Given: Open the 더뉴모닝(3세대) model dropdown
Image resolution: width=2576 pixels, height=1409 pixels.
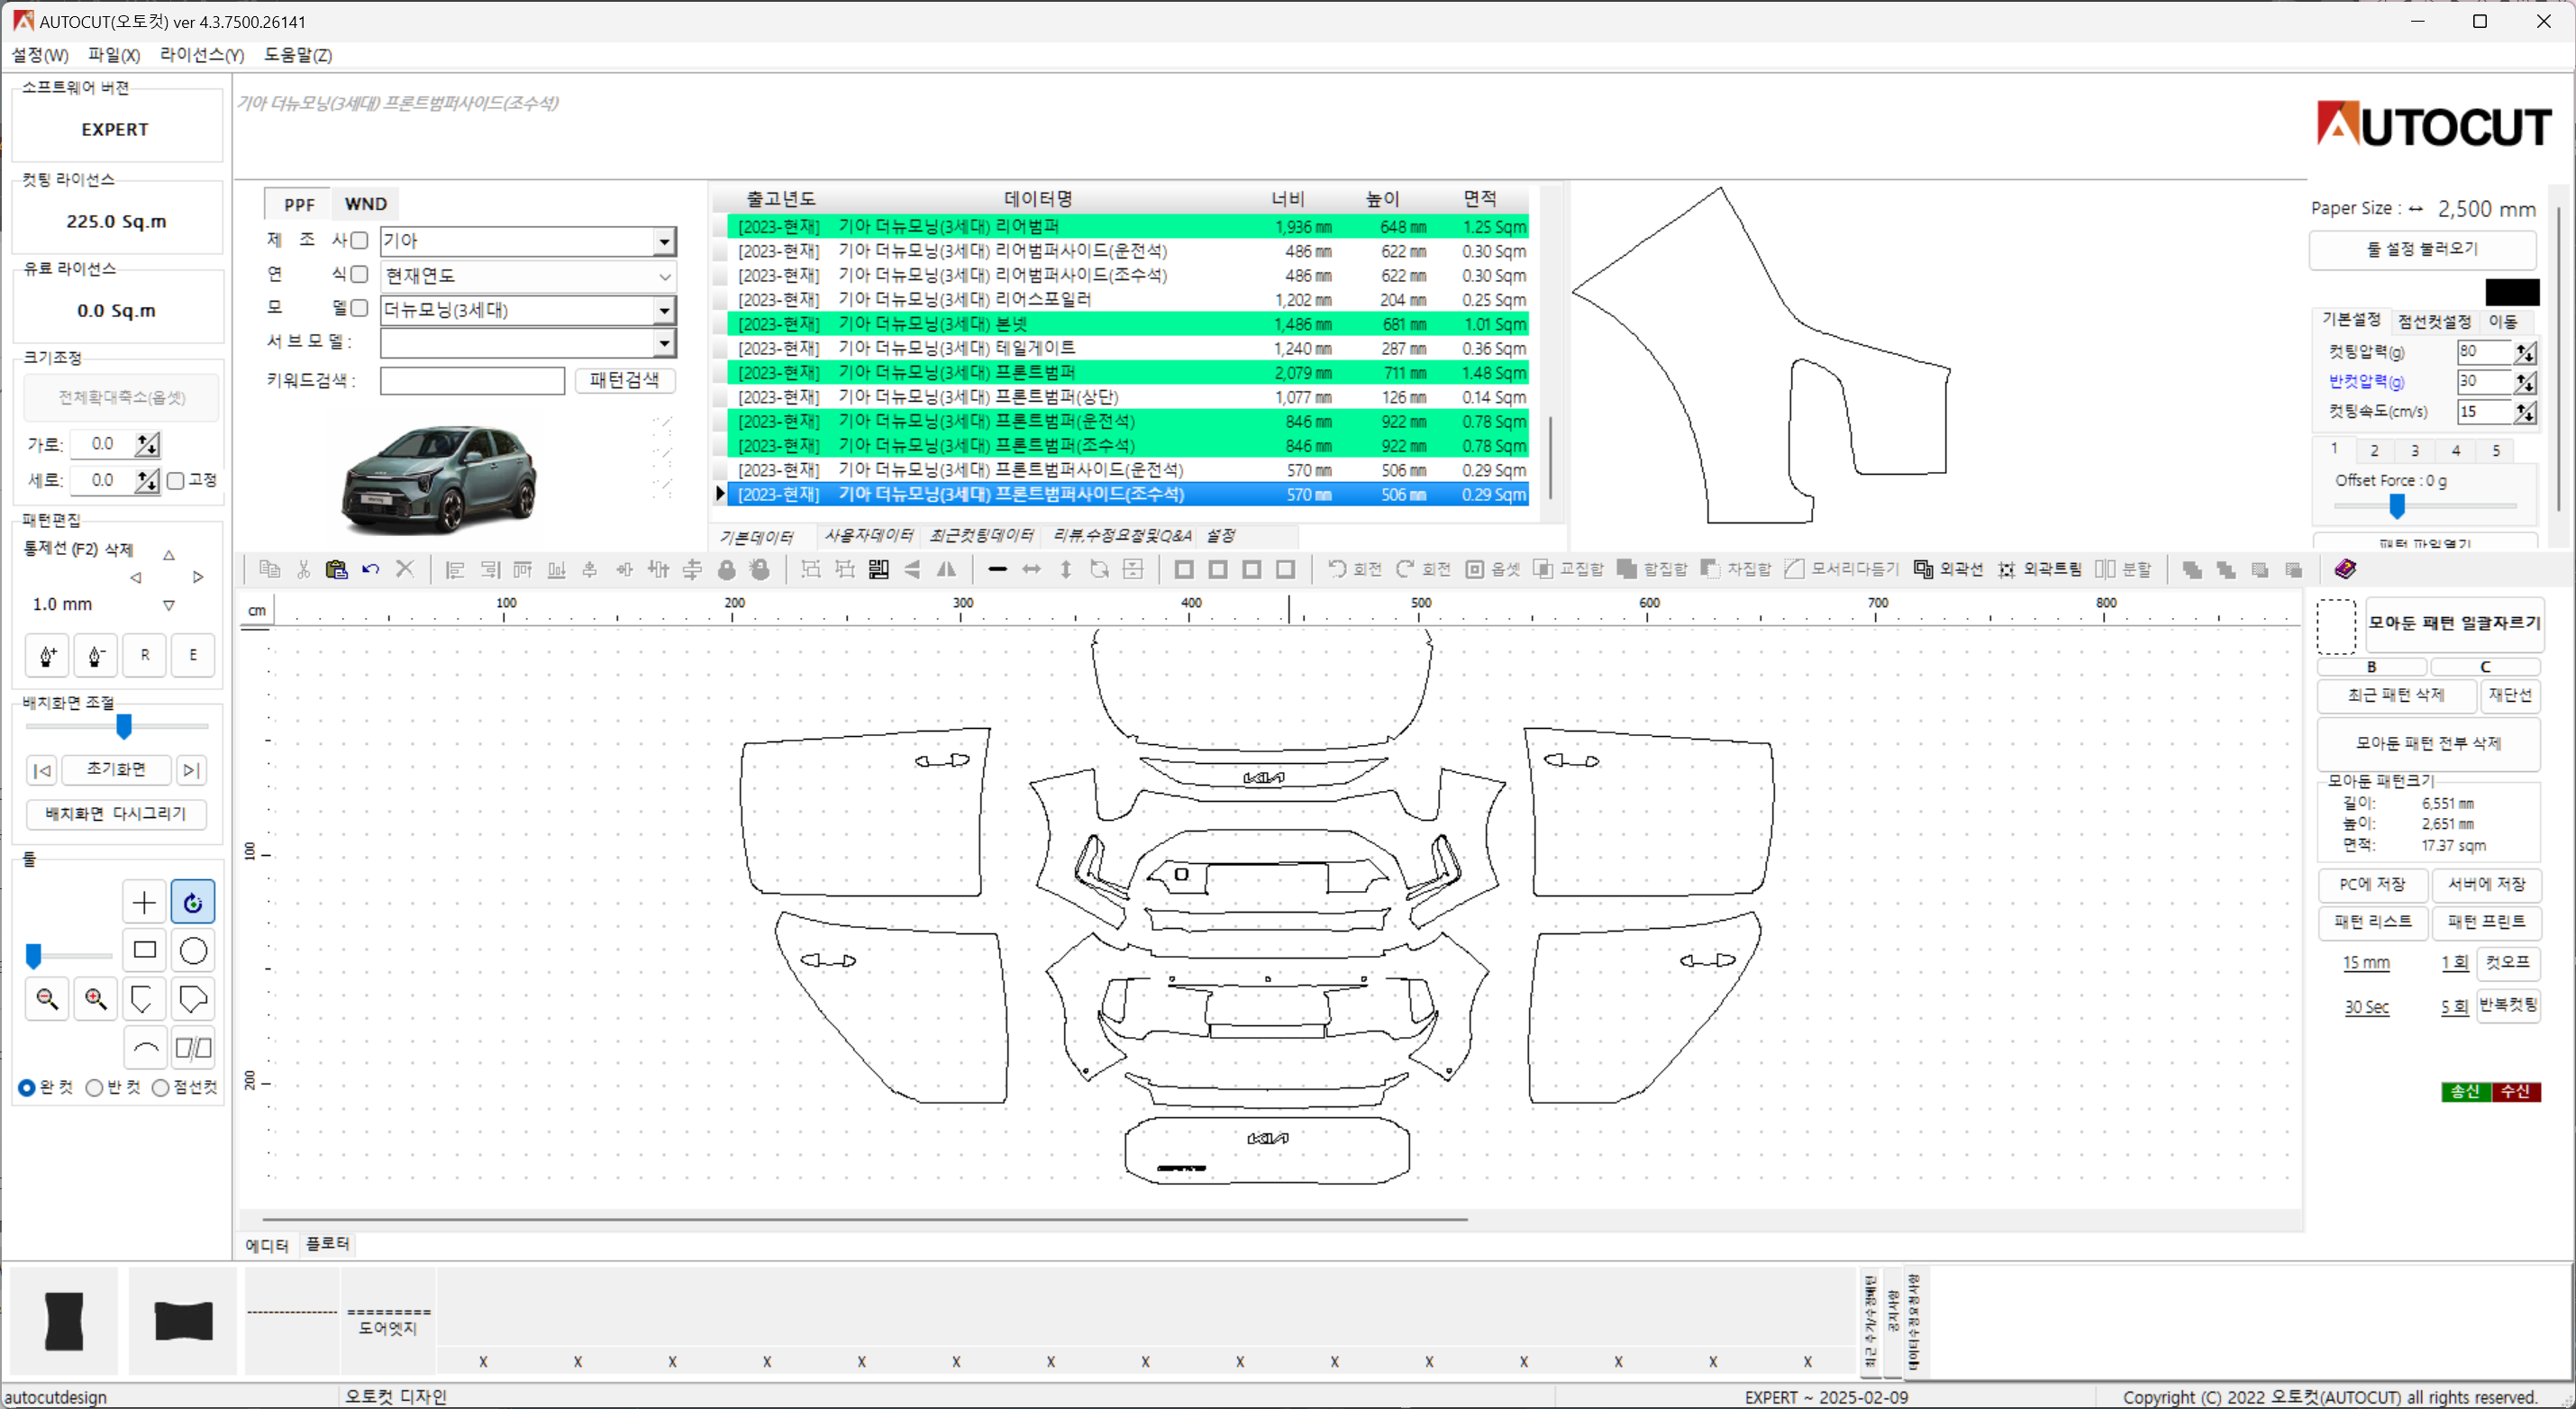Looking at the screenshot, I should click(664, 310).
